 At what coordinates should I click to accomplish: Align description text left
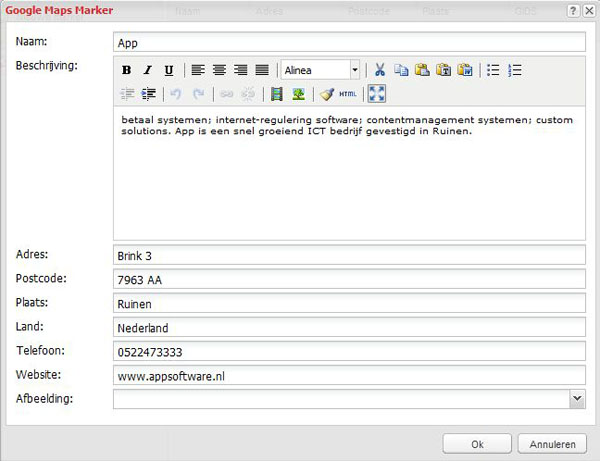pyautogui.click(x=198, y=70)
